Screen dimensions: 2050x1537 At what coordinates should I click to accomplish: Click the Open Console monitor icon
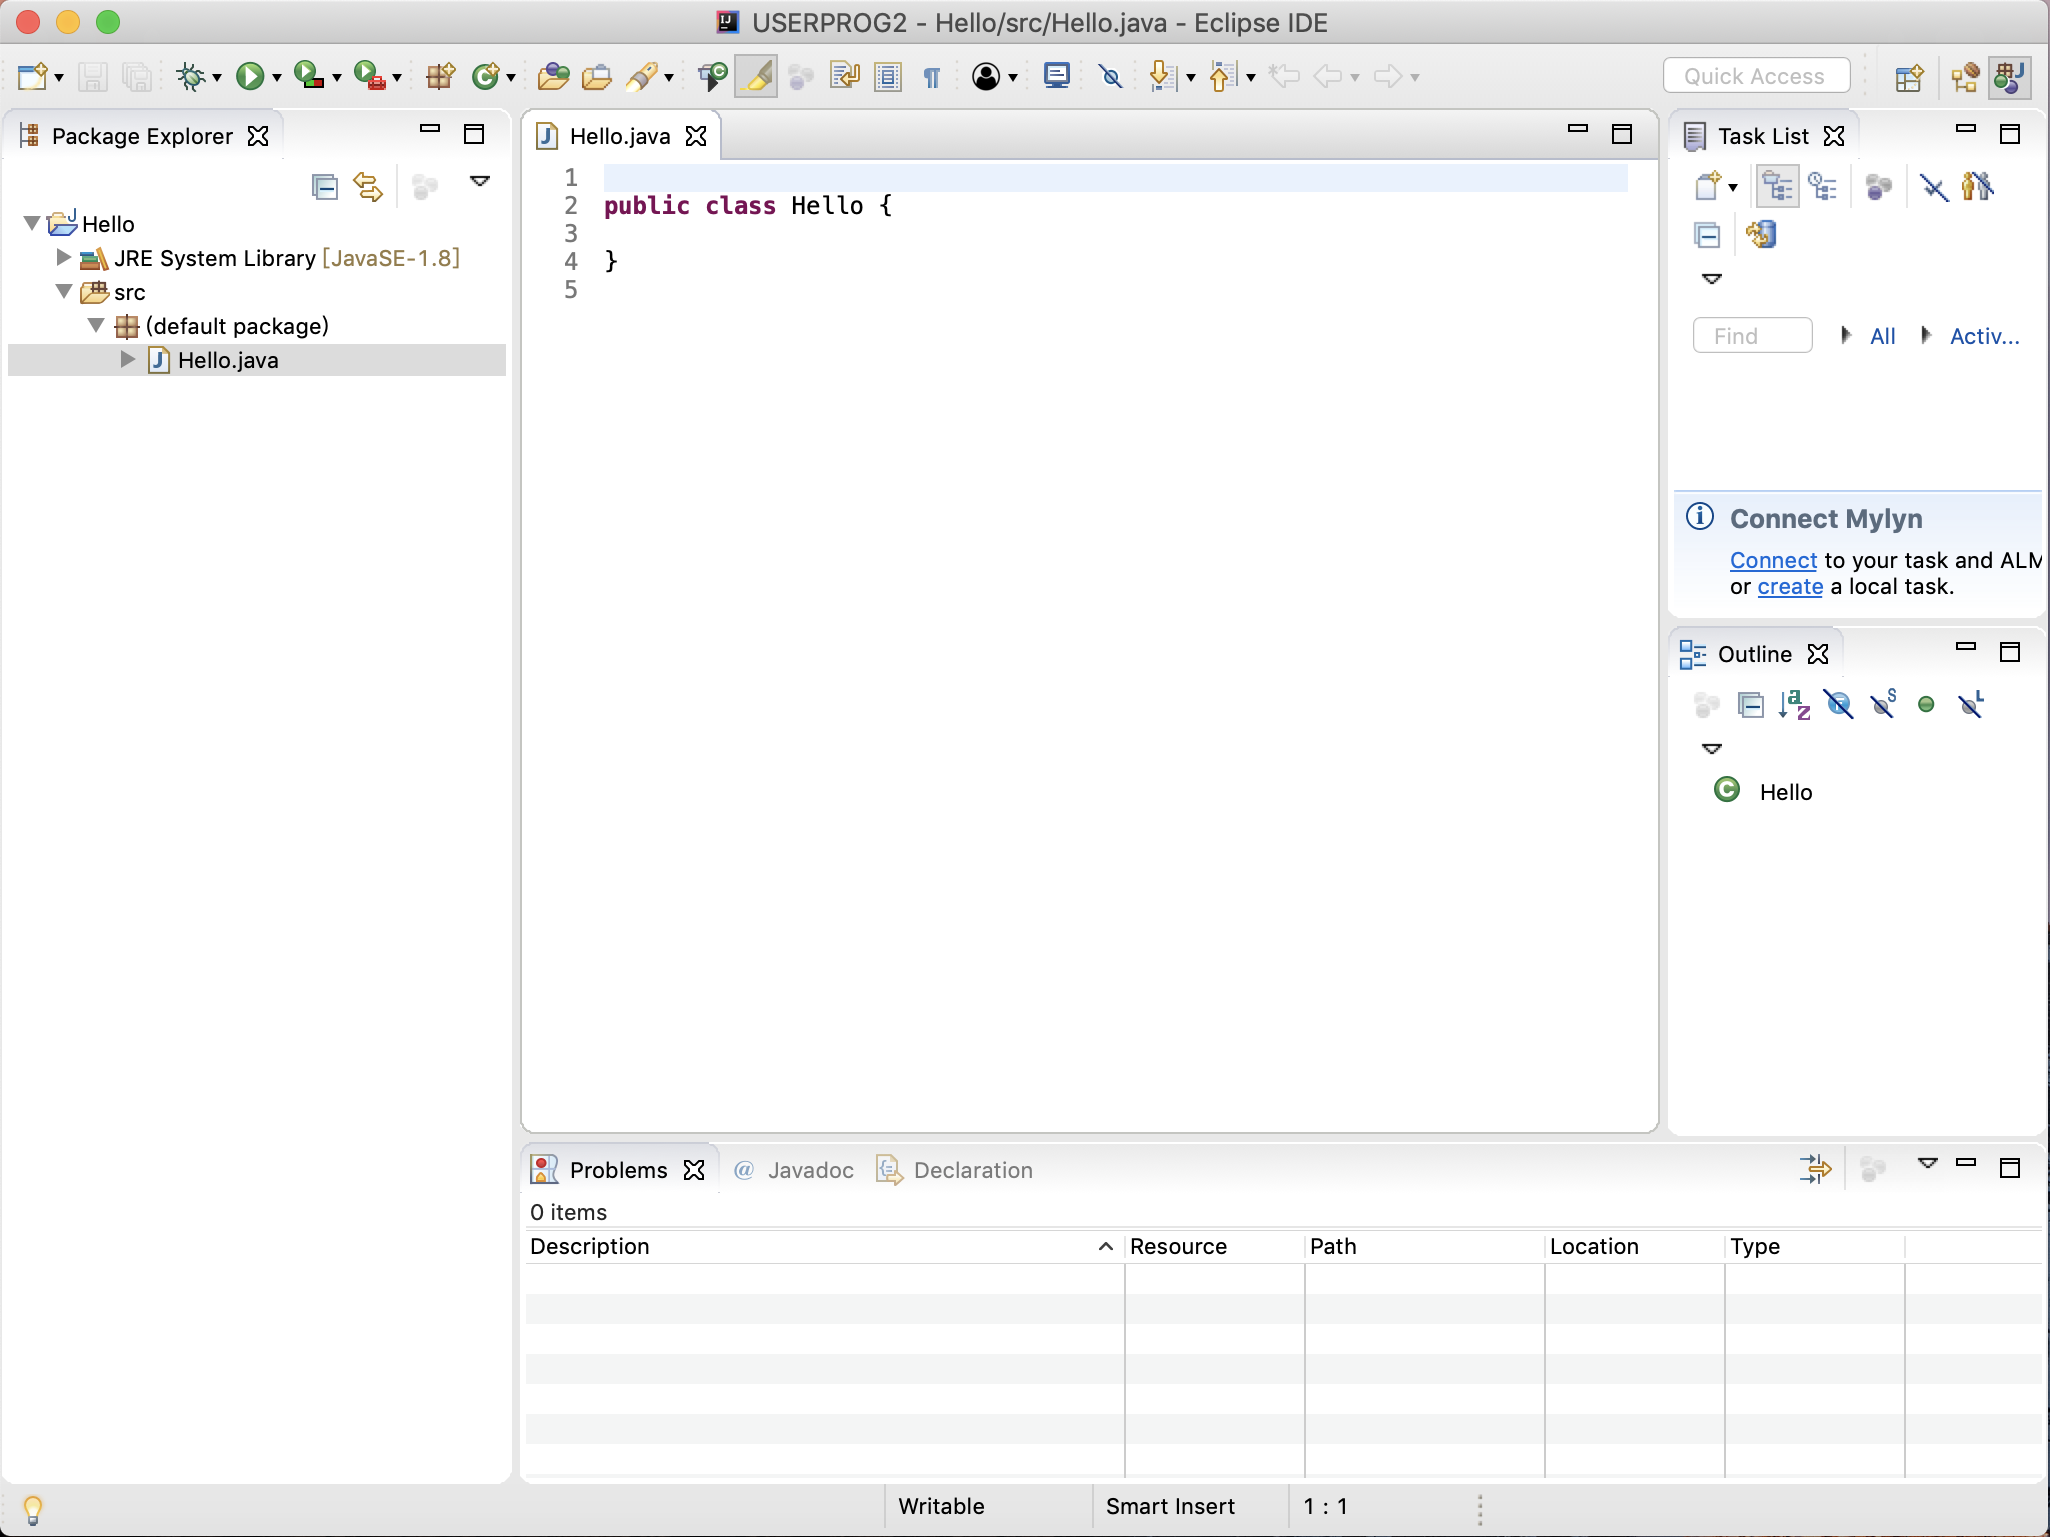tap(1057, 76)
